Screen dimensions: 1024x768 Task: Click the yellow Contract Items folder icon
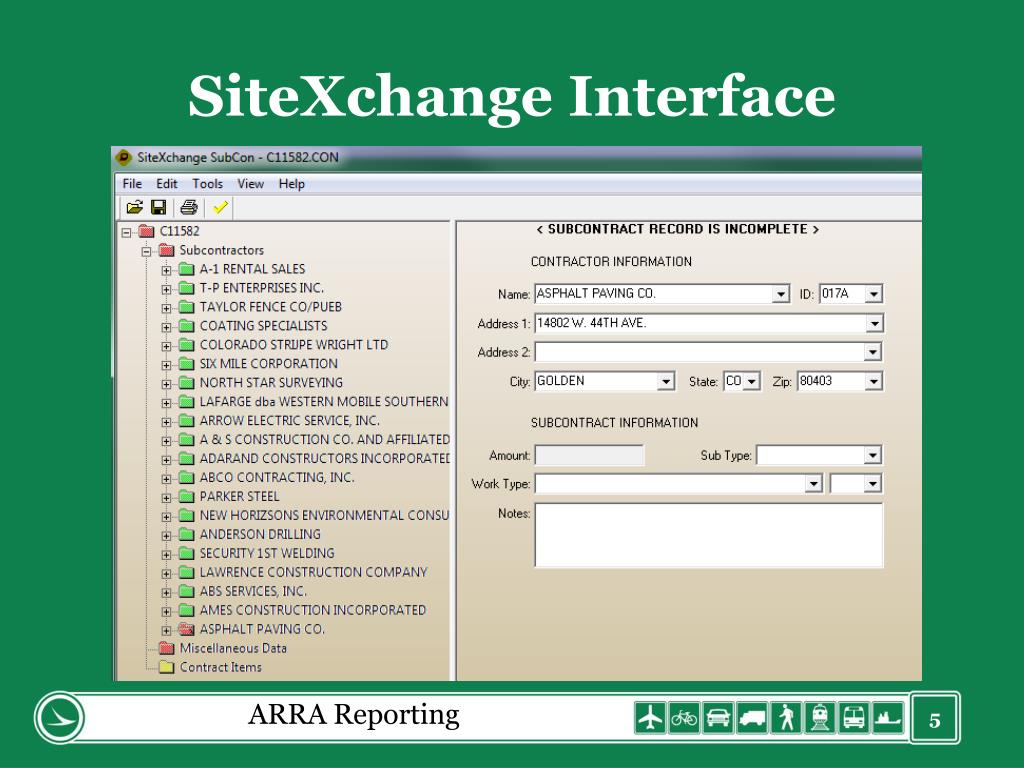(x=167, y=667)
